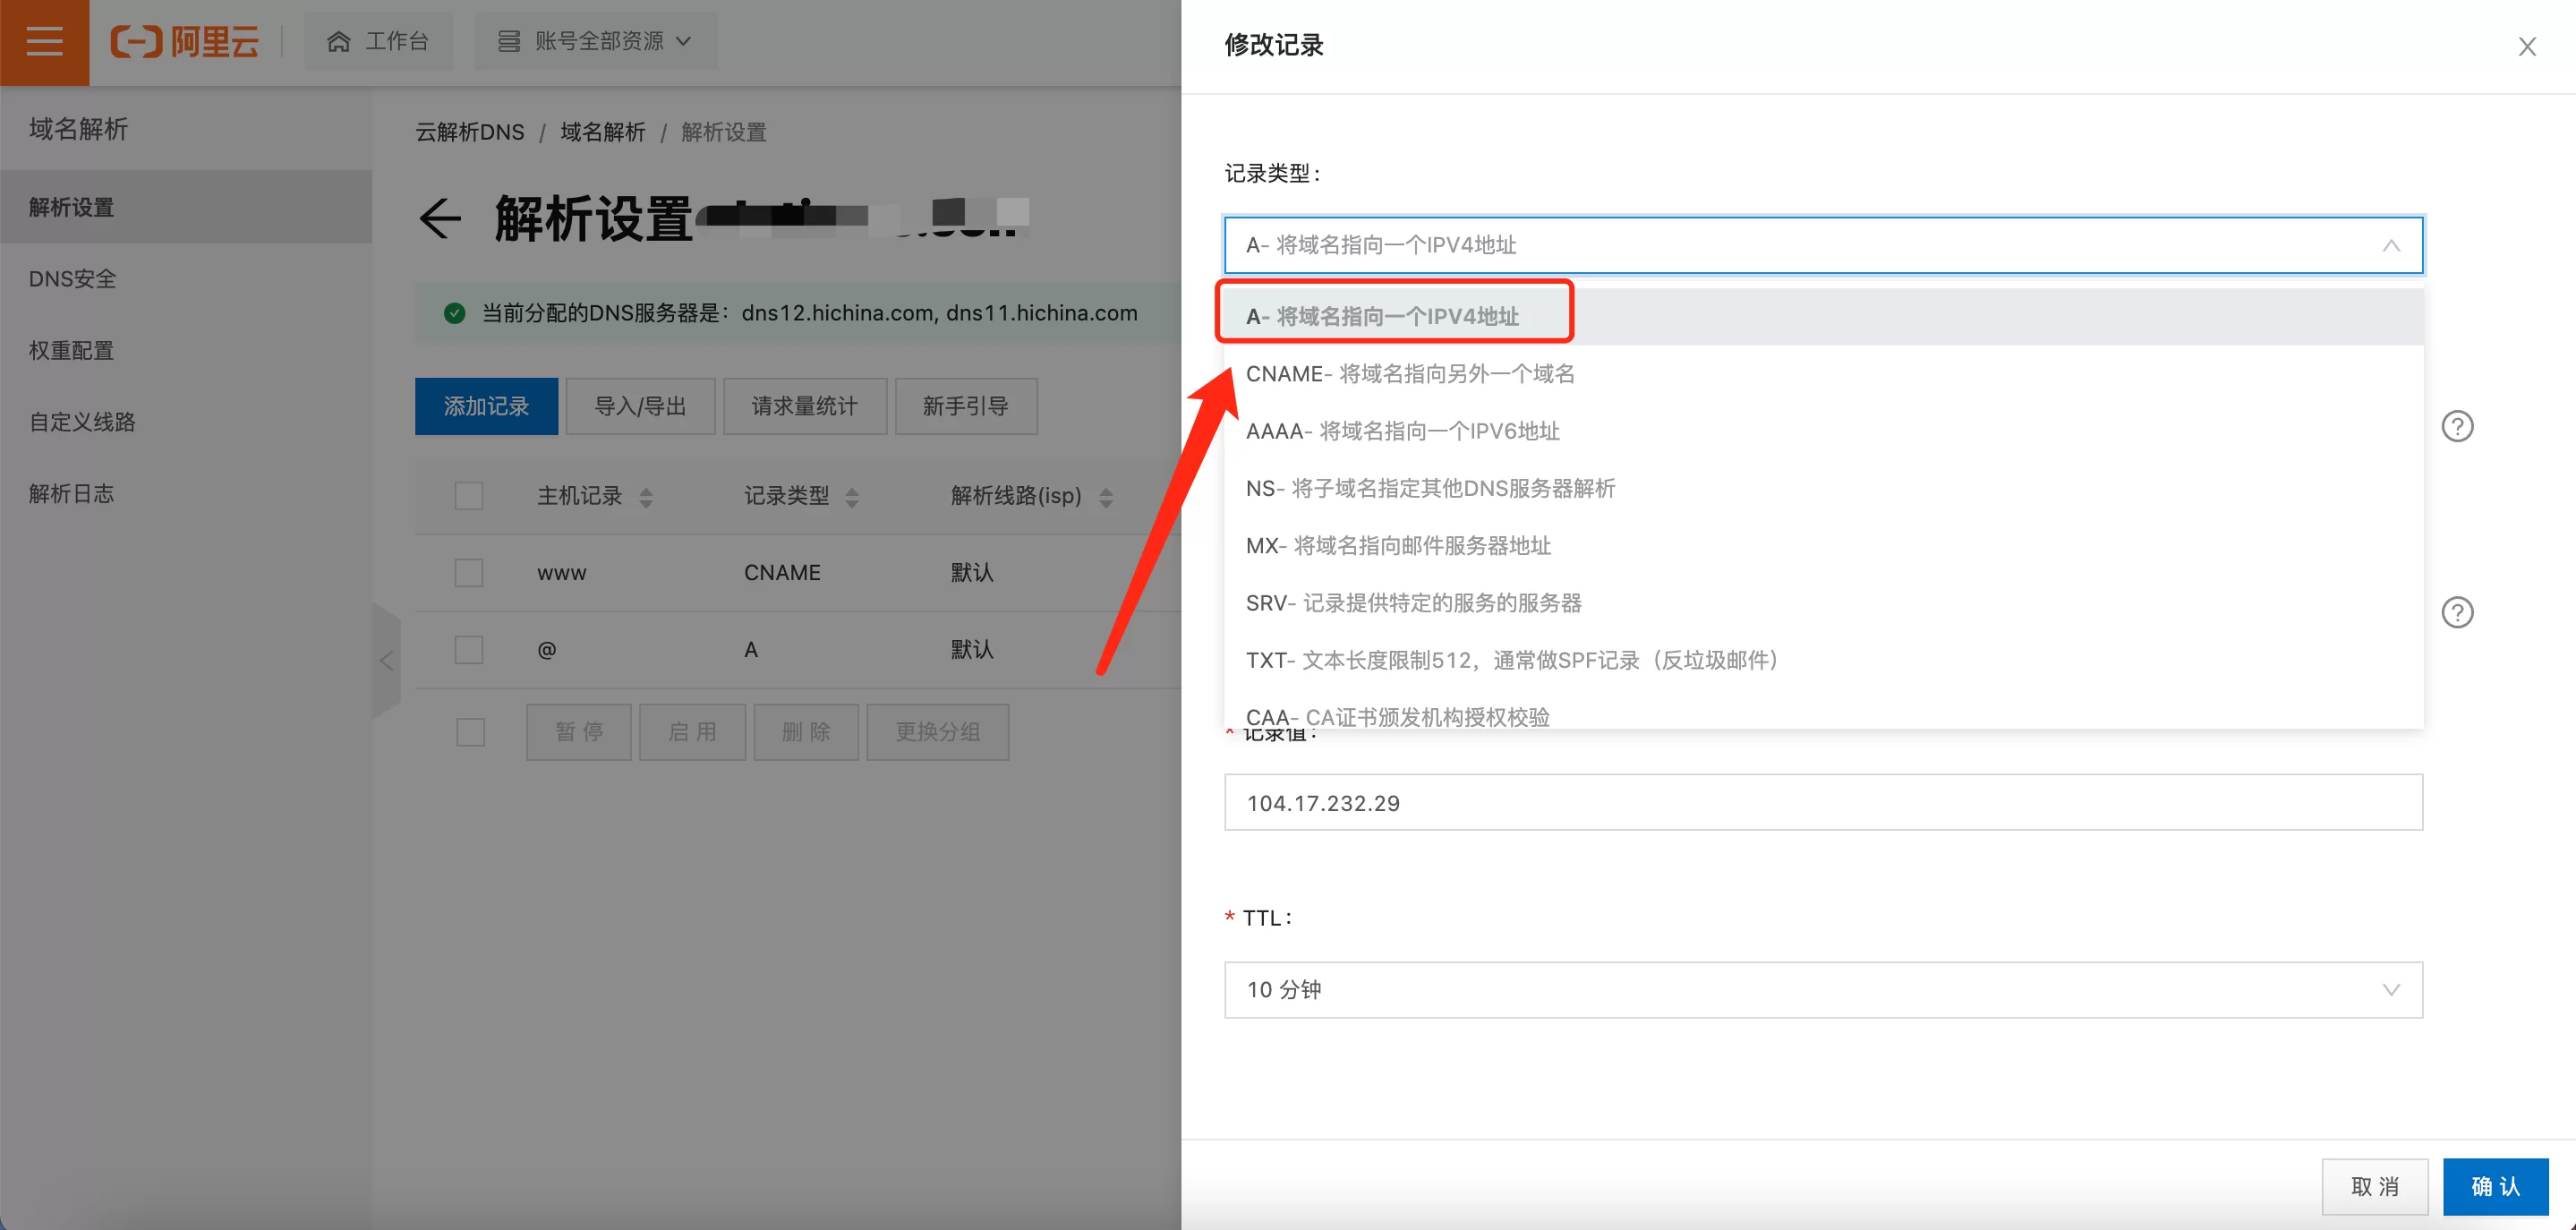Open the hamburger menu icon

click(44, 42)
